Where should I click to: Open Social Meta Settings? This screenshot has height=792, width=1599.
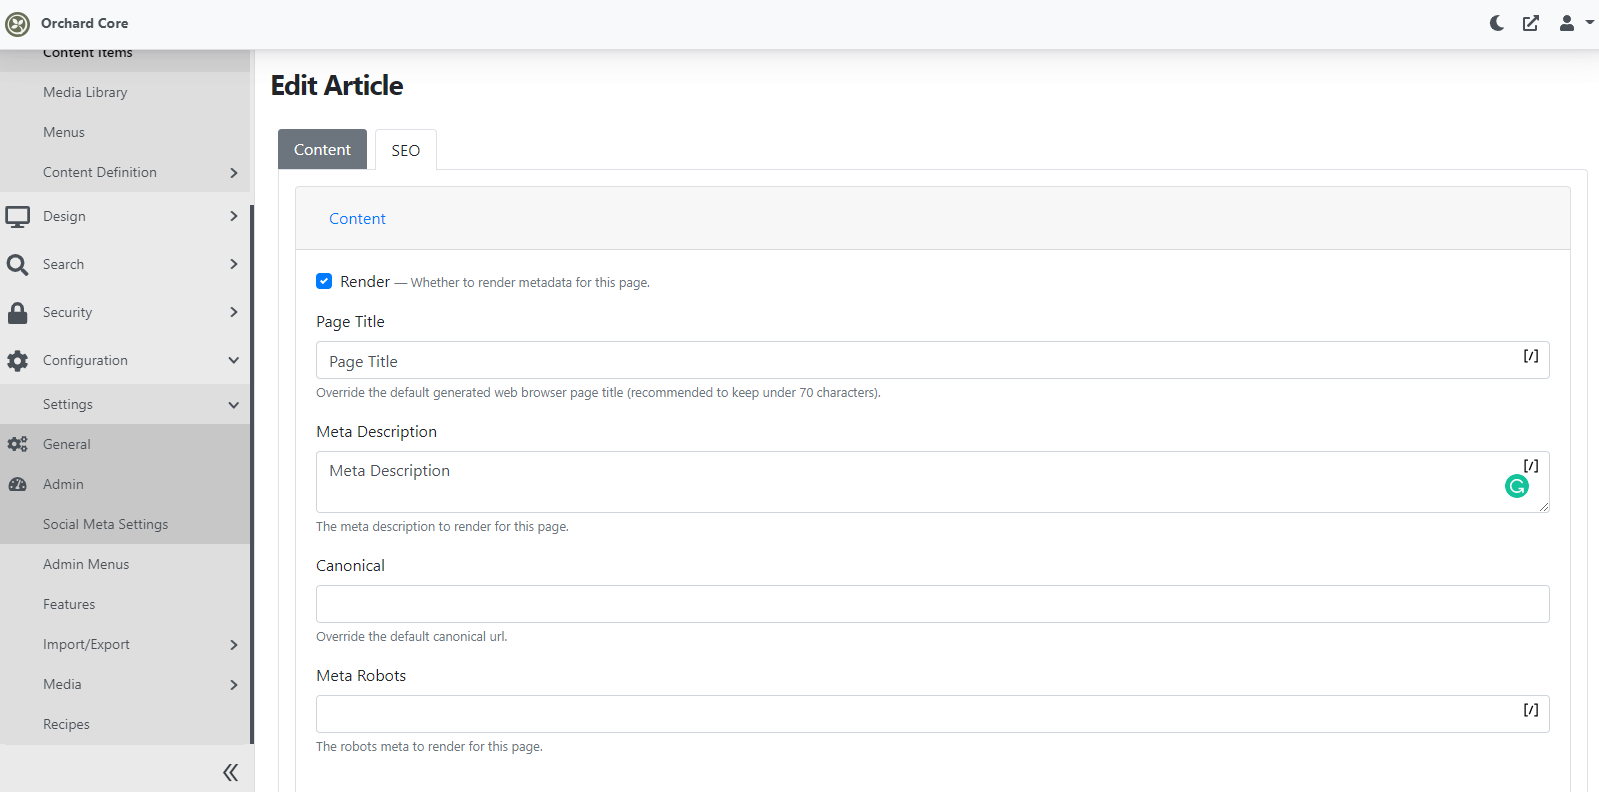point(105,524)
